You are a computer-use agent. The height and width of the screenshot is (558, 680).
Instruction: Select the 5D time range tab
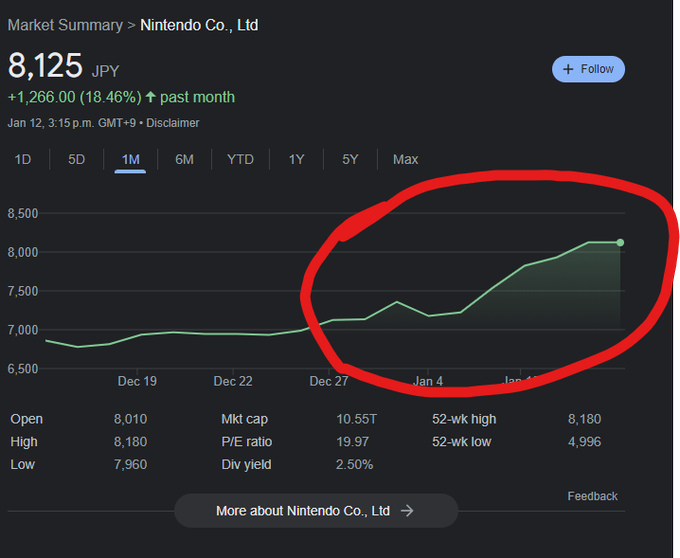pos(76,159)
